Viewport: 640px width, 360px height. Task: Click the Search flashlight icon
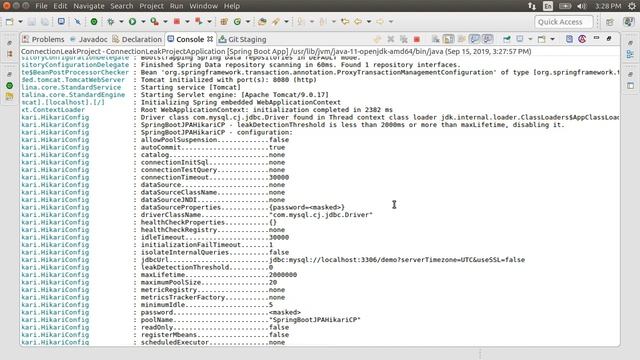coord(276,22)
